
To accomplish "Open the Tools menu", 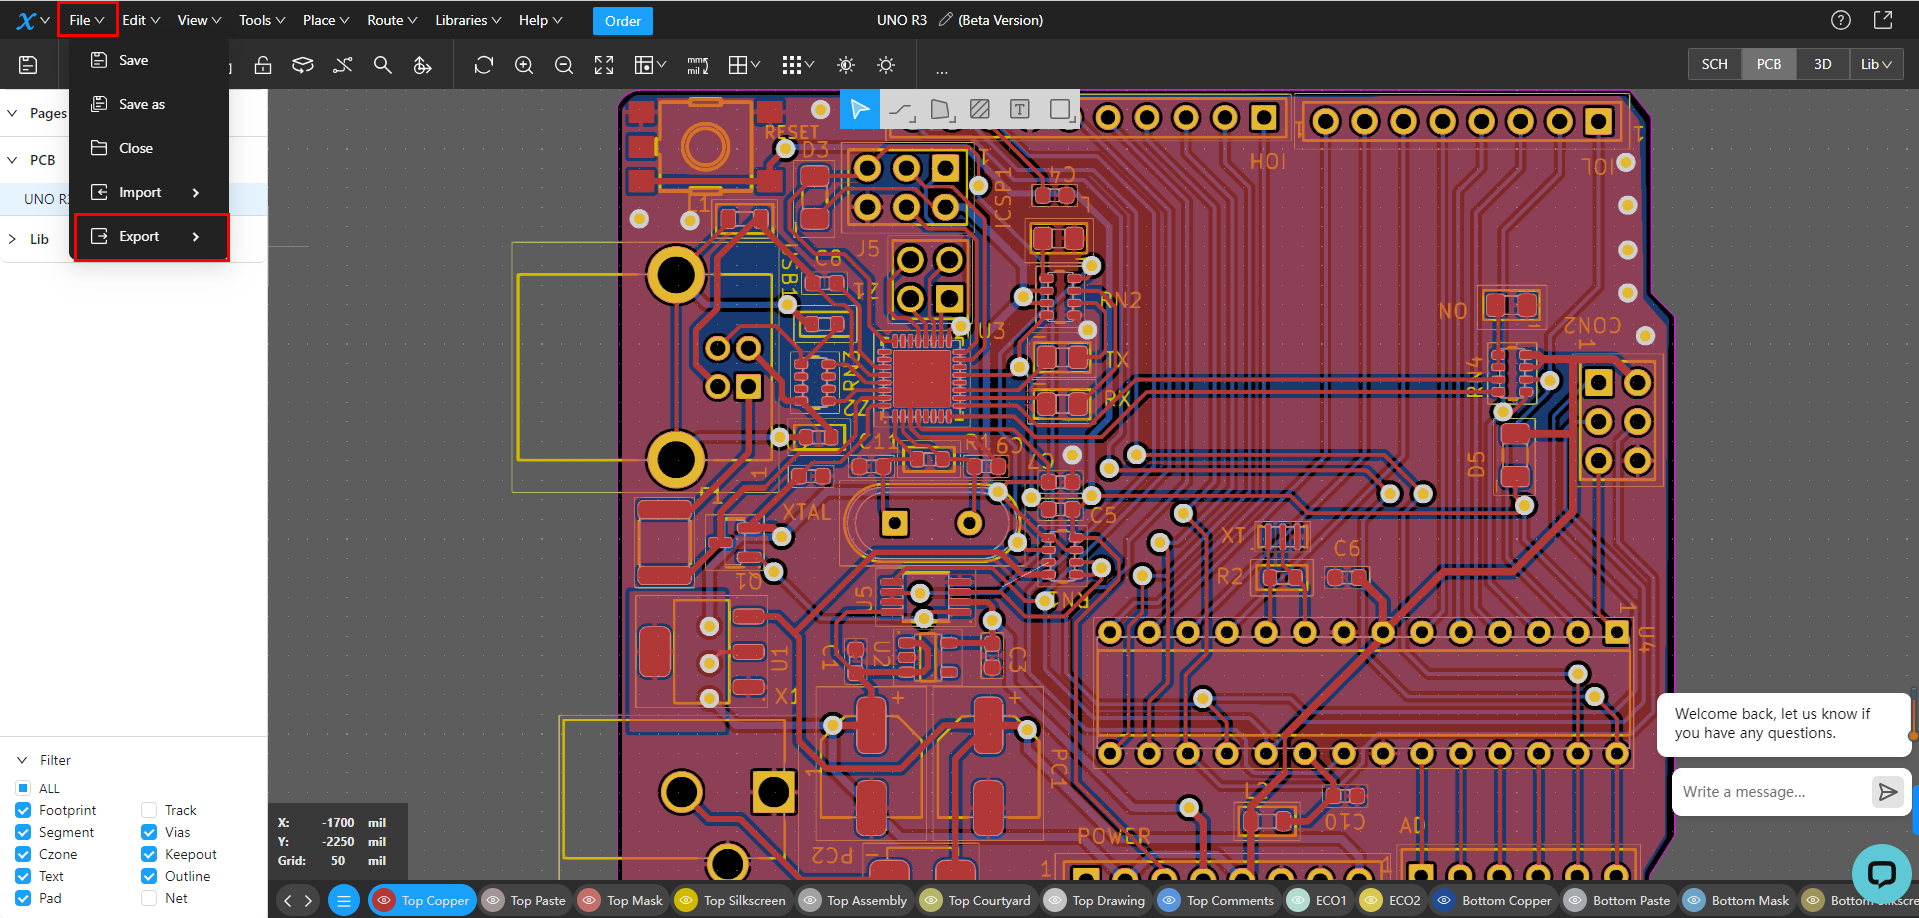I will 262,20.
